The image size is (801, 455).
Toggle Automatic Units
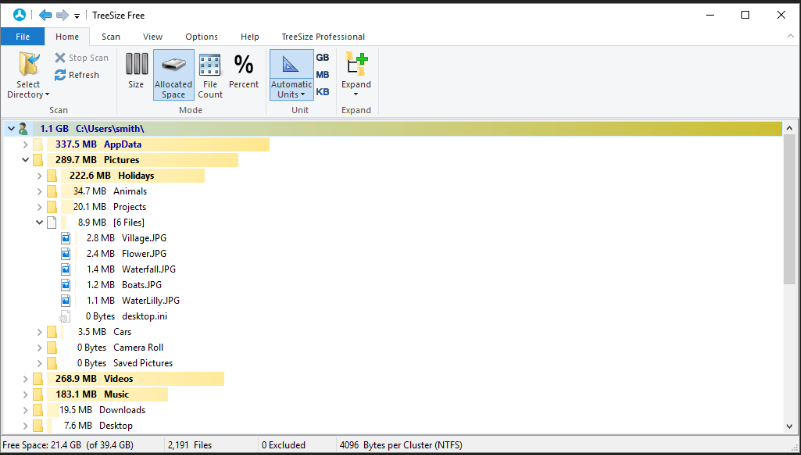[x=291, y=75]
